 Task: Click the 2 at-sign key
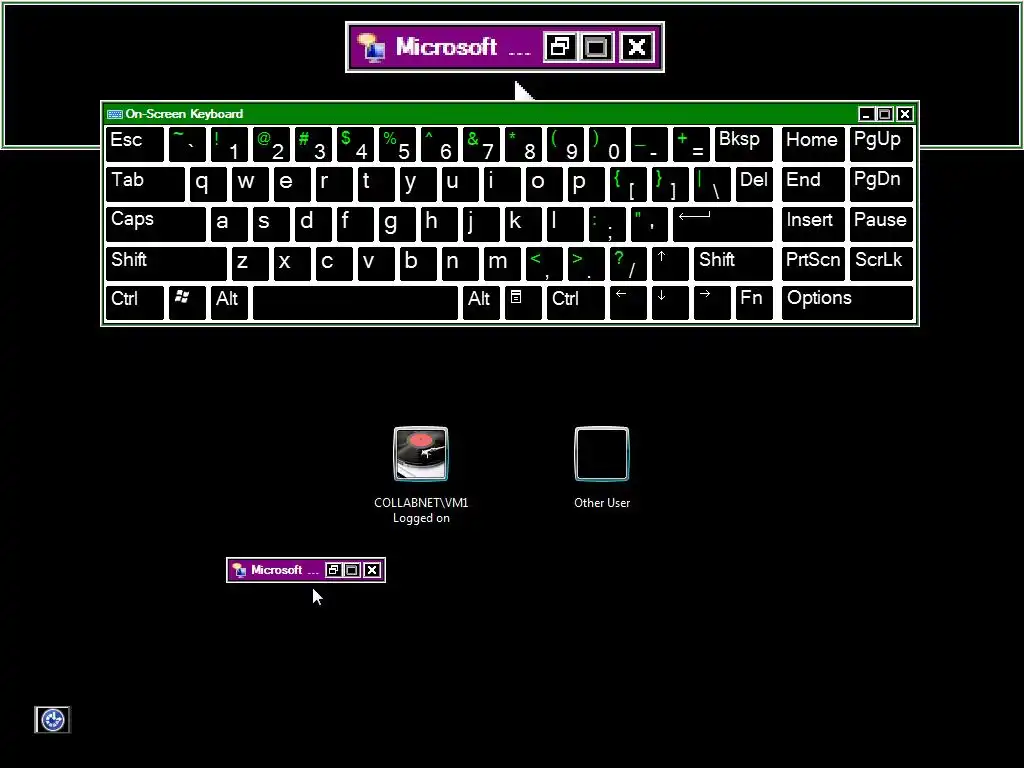[x=271, y=144]
